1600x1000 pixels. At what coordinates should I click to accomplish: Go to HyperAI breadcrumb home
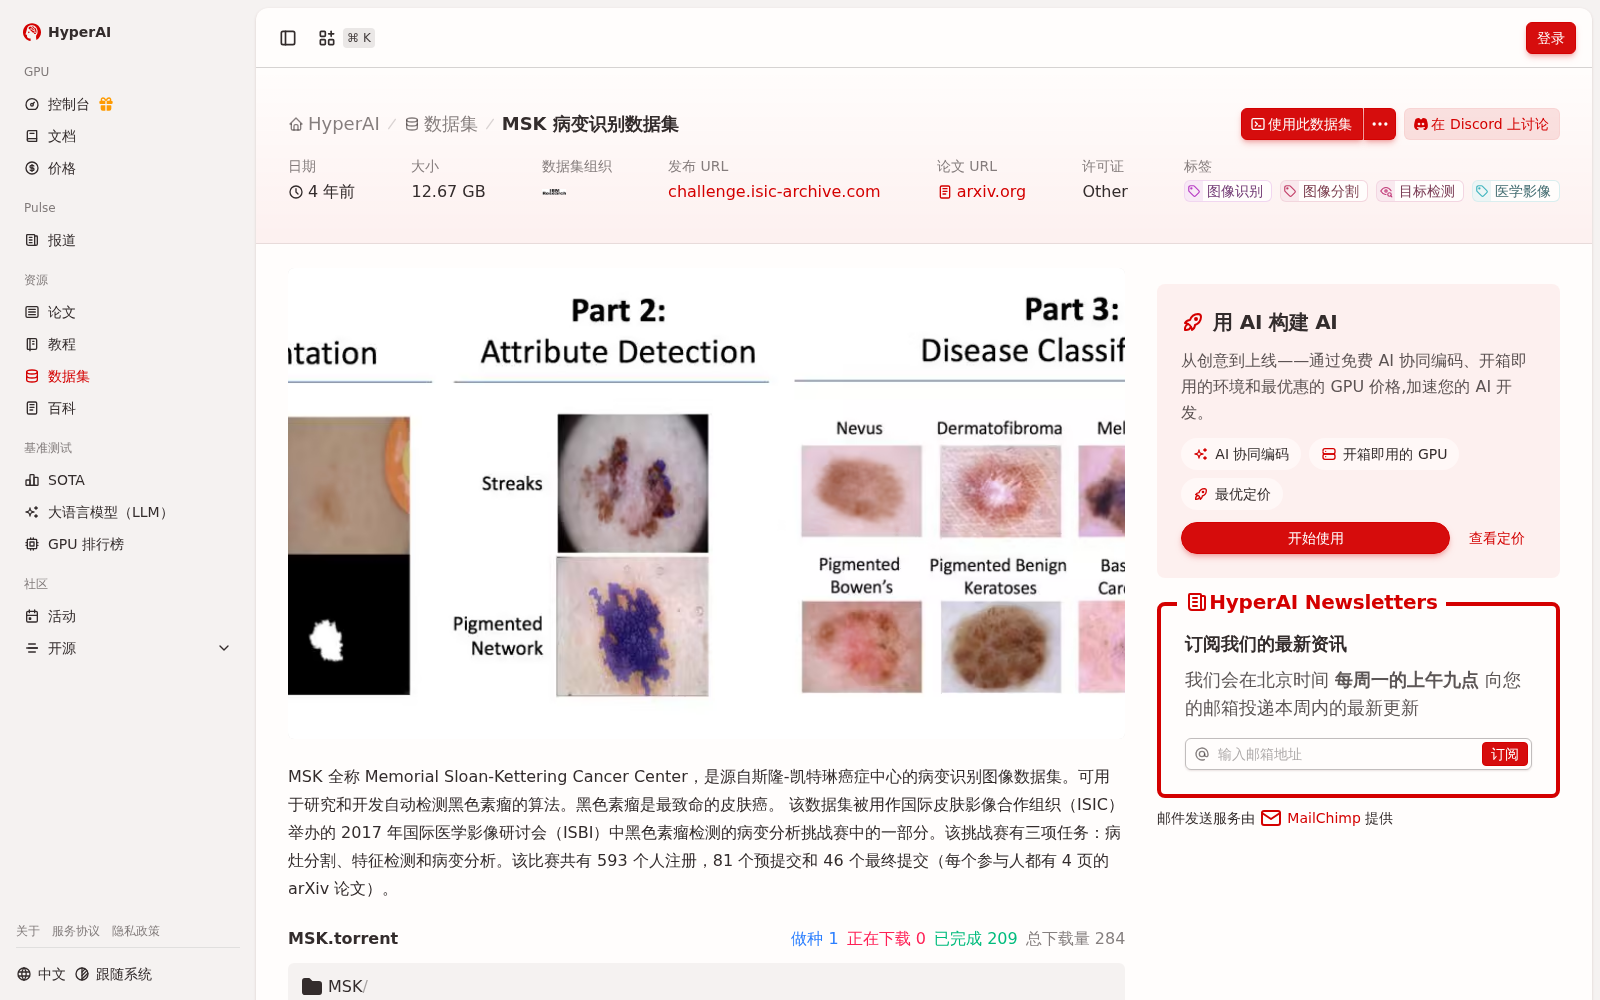point(334,124)
